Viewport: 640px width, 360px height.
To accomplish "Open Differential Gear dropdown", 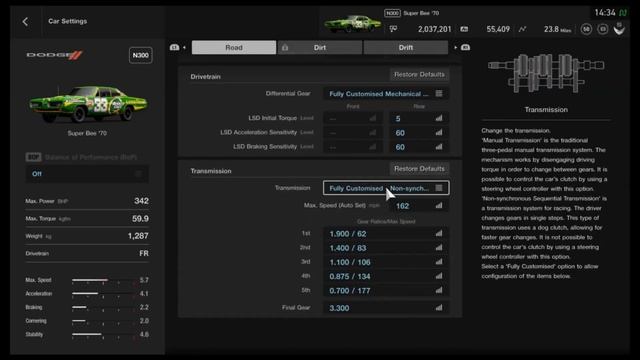I will click(386, 94).
